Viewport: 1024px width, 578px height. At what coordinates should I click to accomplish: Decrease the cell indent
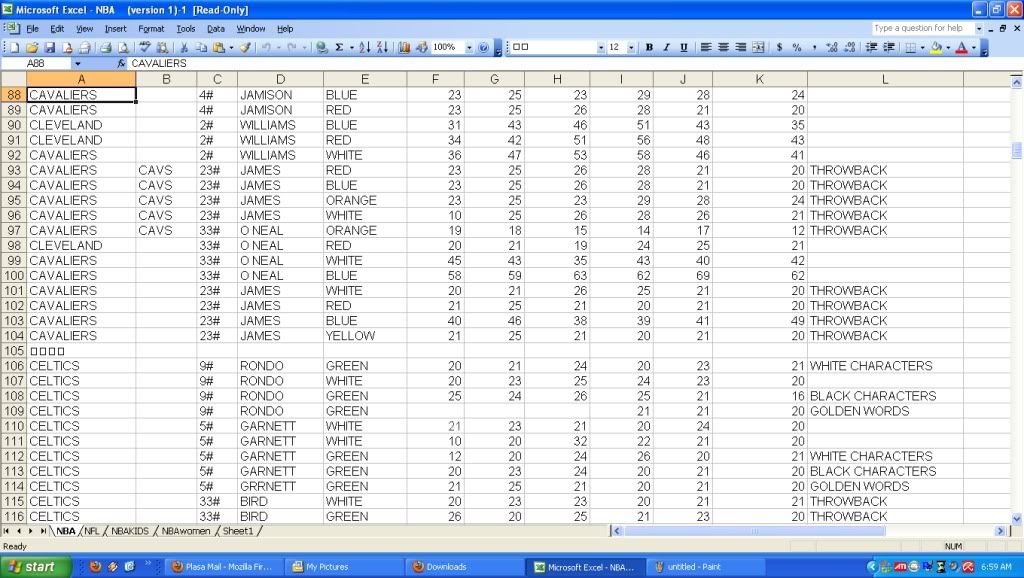pos(871,47)
